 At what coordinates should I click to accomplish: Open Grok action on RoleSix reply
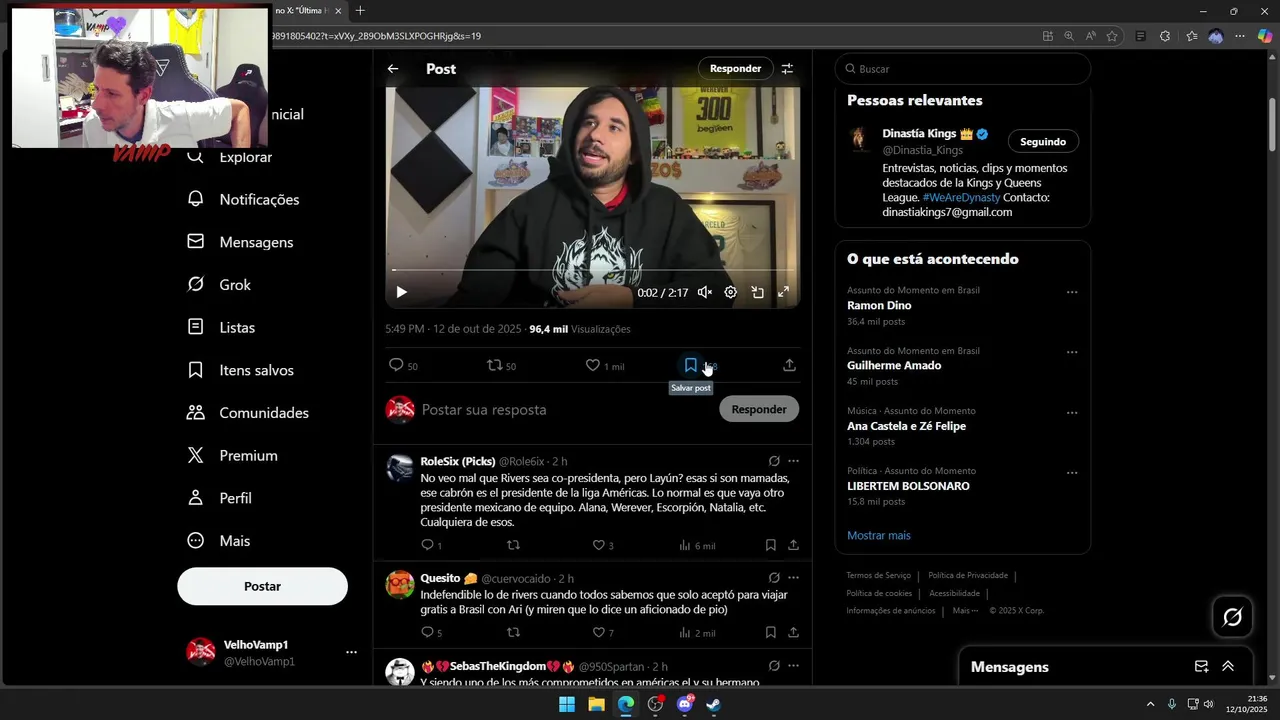click(774, 461)
